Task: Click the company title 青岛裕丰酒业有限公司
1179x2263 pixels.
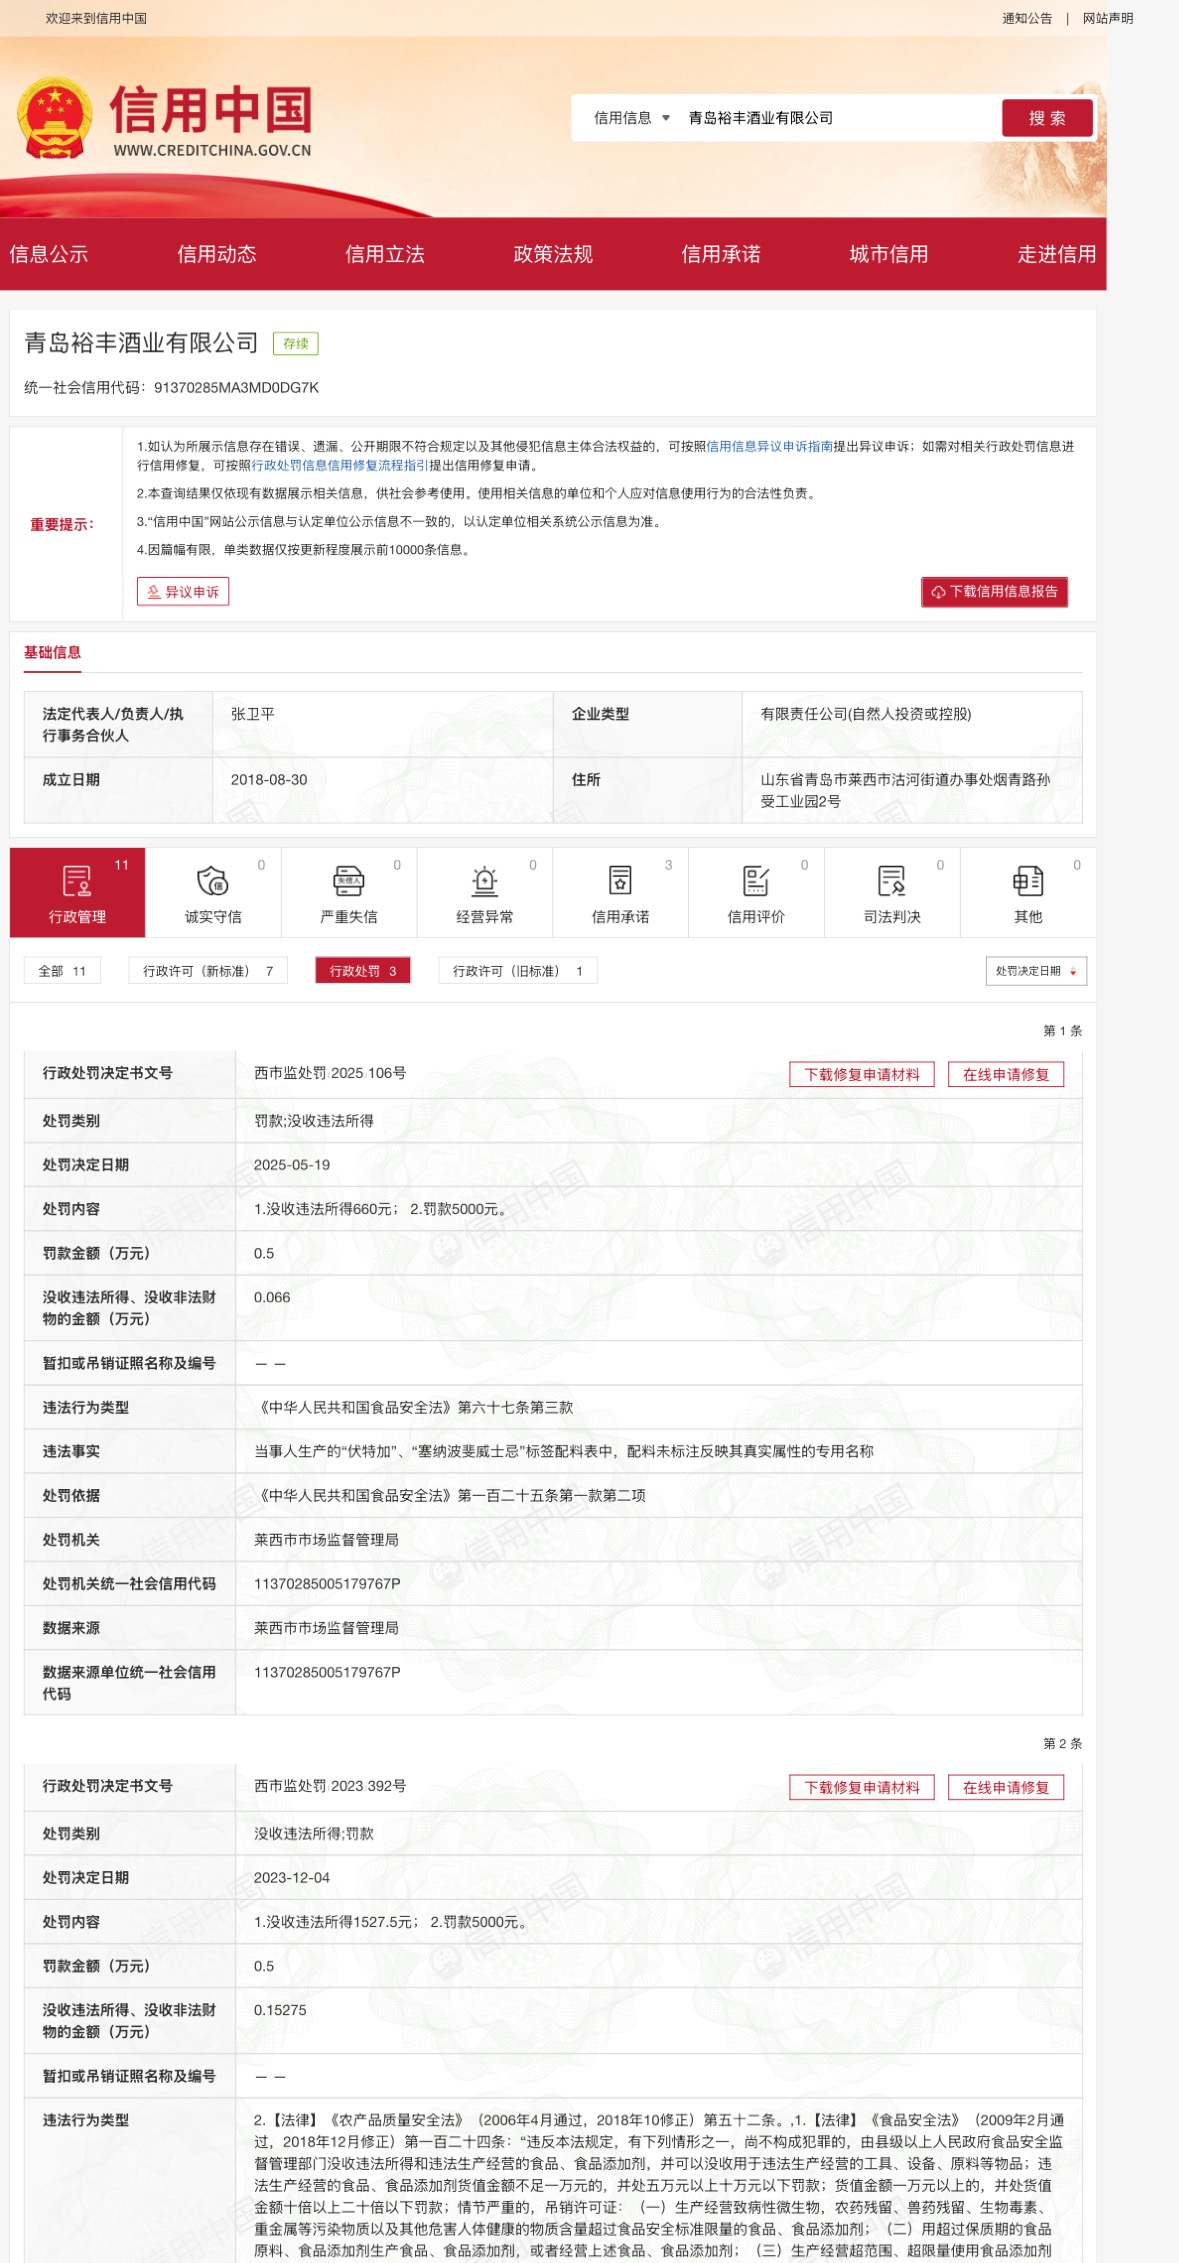Action: point(142,343)
